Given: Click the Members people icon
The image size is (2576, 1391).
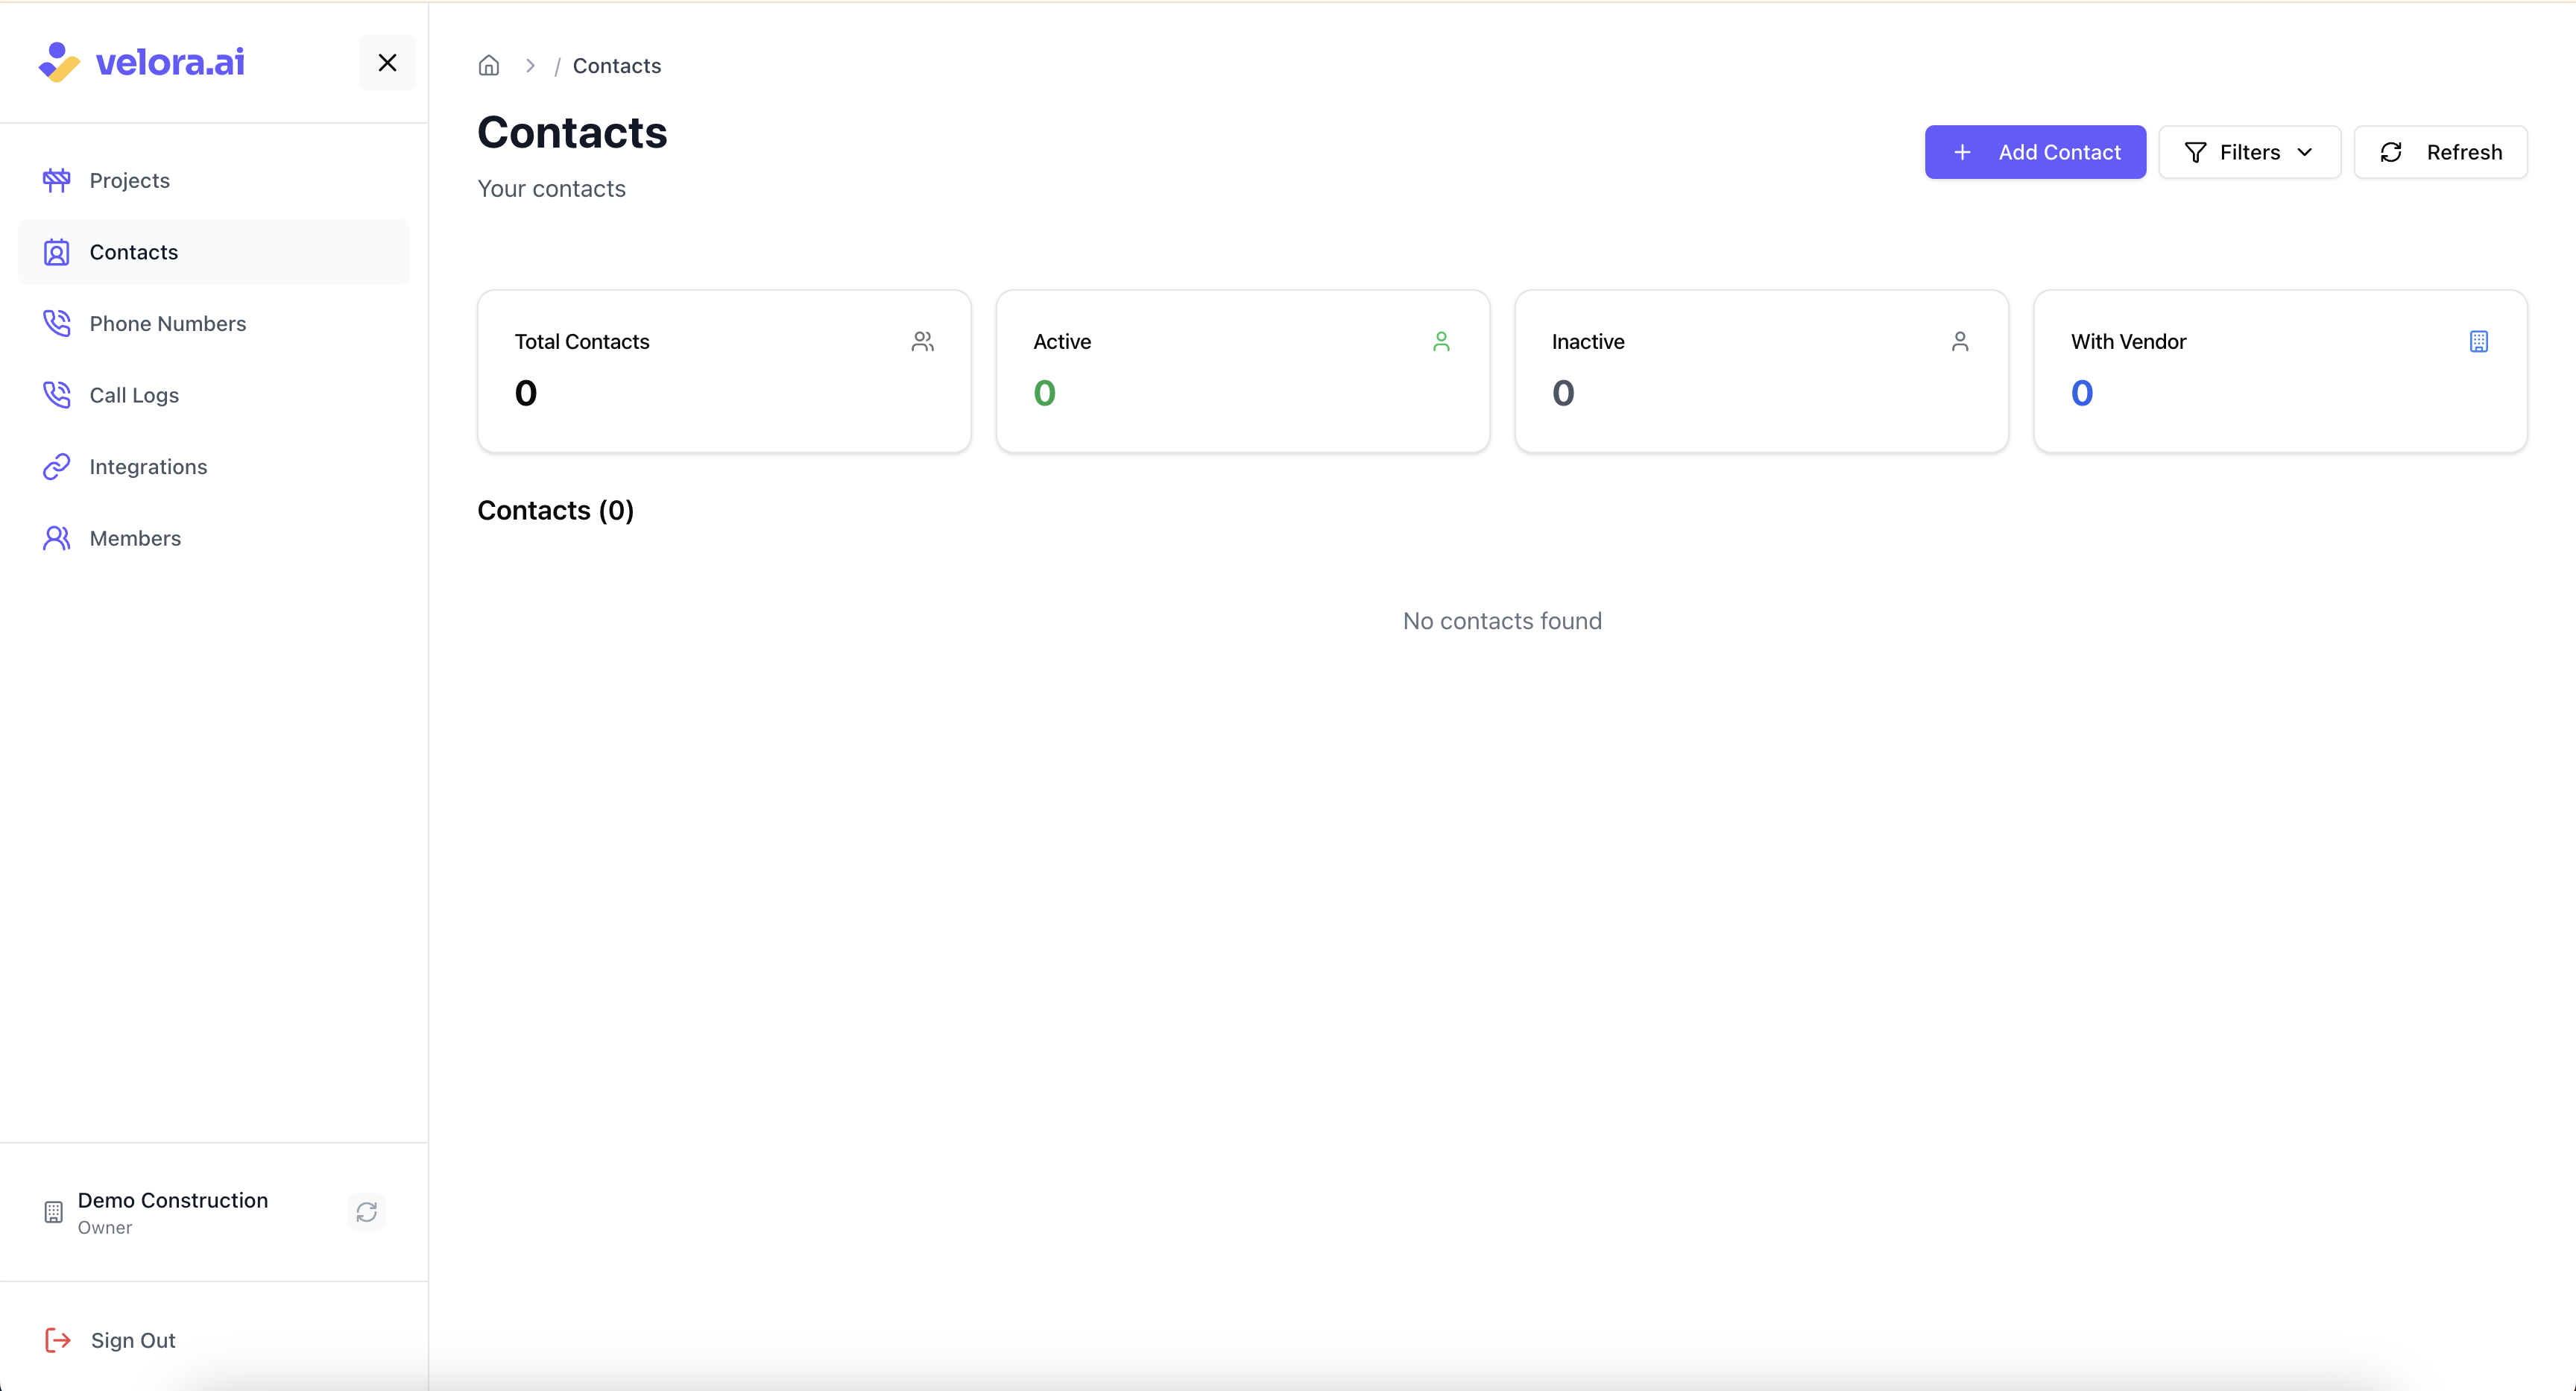Looking at the screenshot, I should pos(57,538).
